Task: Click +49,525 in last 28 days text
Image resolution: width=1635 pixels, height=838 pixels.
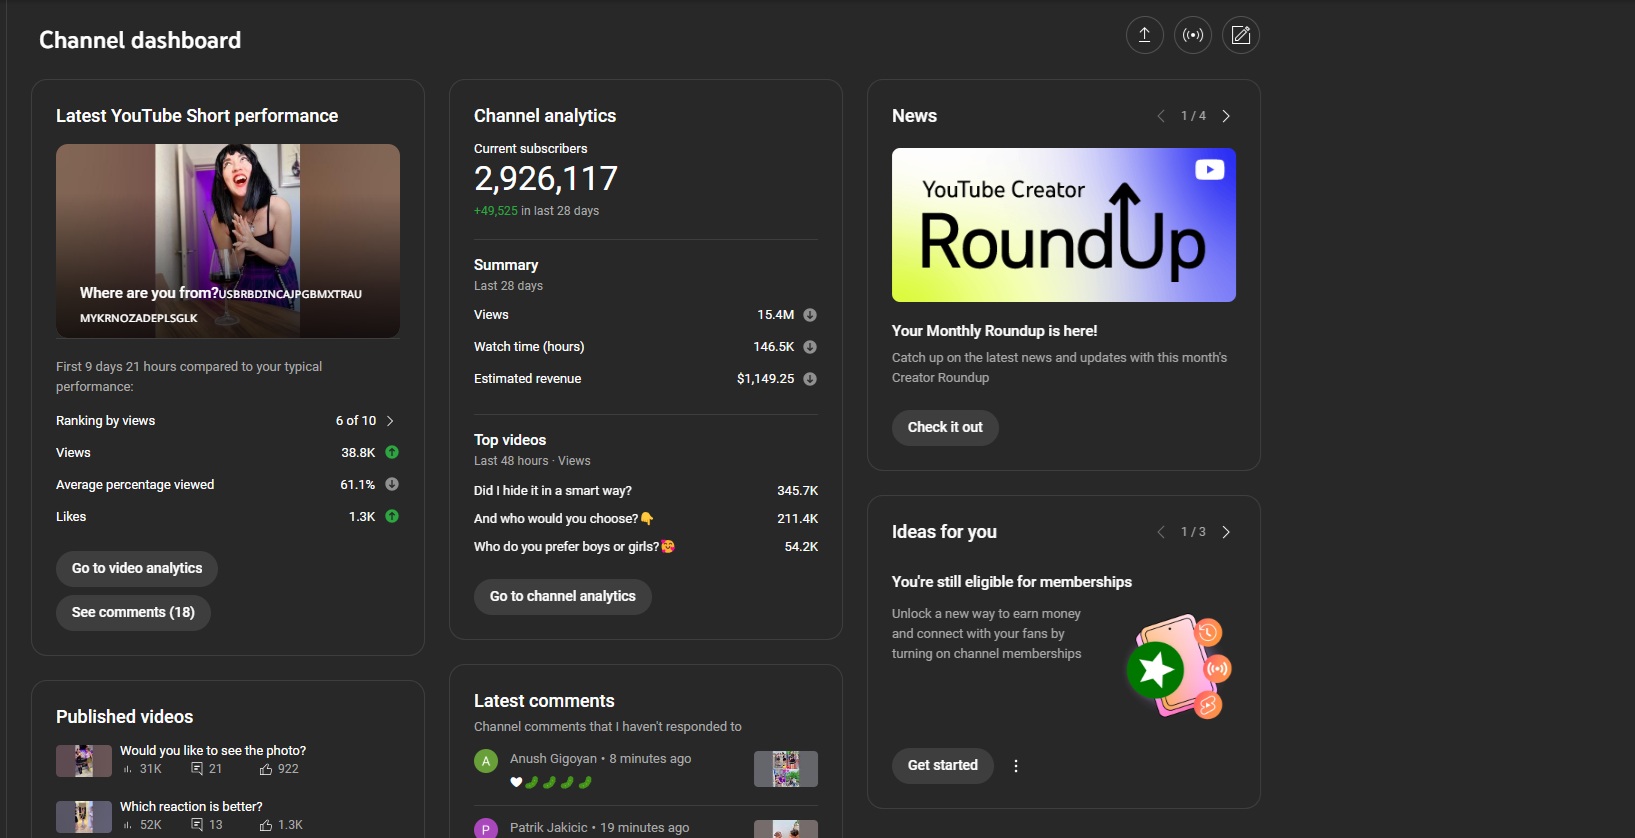Action: click(536, 211)
